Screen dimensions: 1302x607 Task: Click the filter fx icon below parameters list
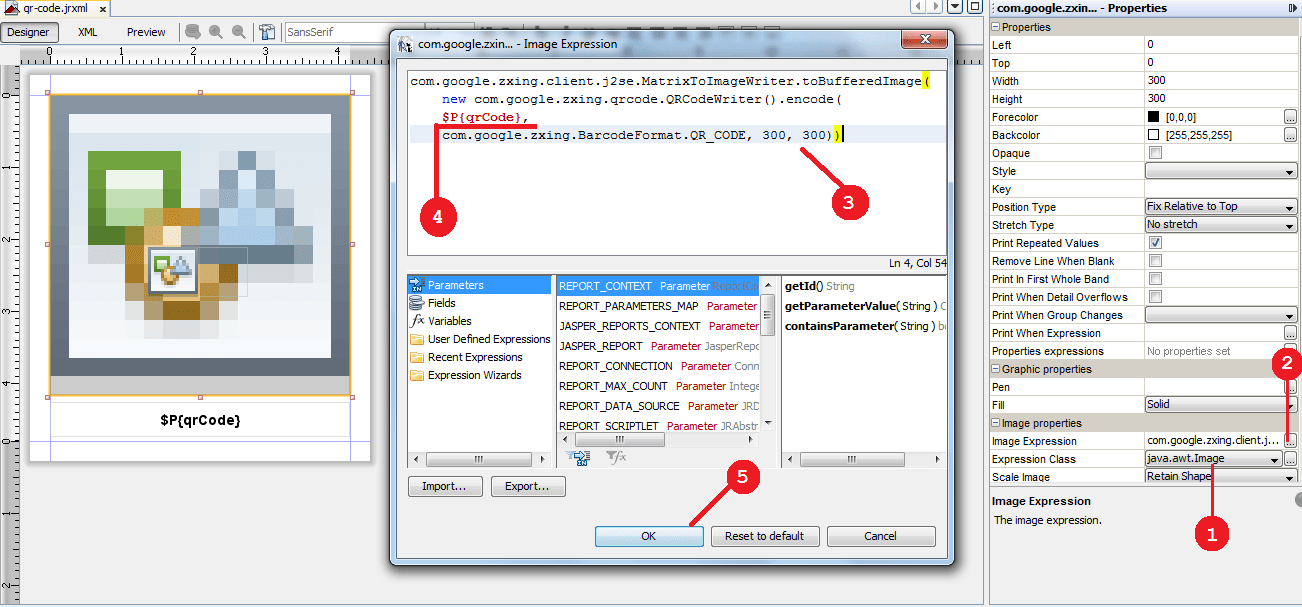point(615,457)
